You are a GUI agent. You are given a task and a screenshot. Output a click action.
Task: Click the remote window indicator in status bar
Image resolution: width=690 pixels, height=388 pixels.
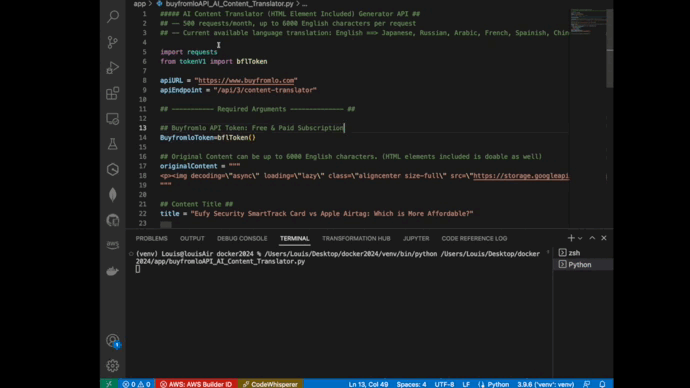coord(109,384)
